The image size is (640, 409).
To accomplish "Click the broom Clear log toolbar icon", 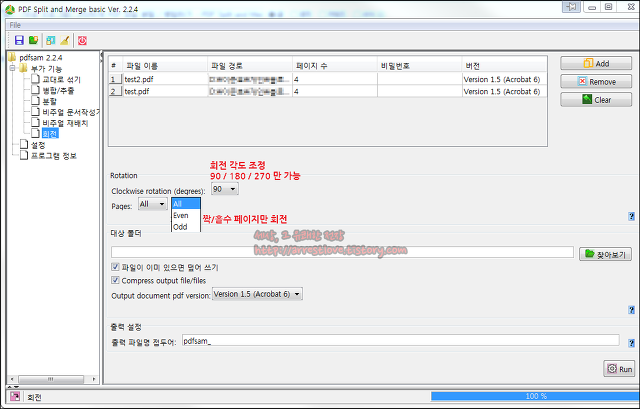I will 64,40.
